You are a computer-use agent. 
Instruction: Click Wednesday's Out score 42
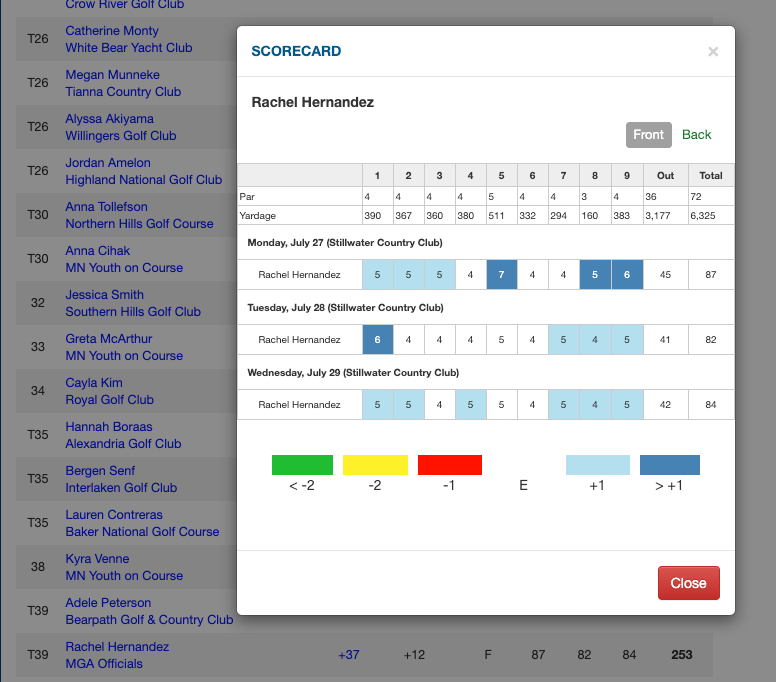click(665, 405)
